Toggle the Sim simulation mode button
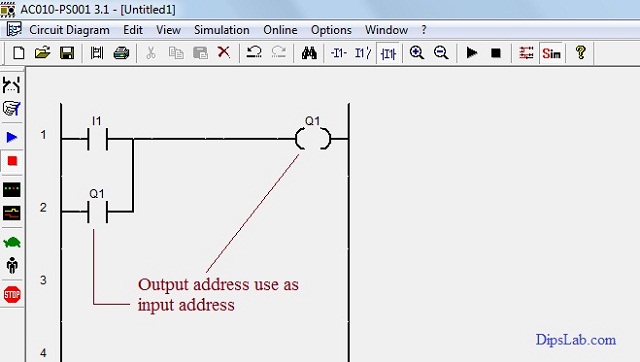 pos(551,53)
